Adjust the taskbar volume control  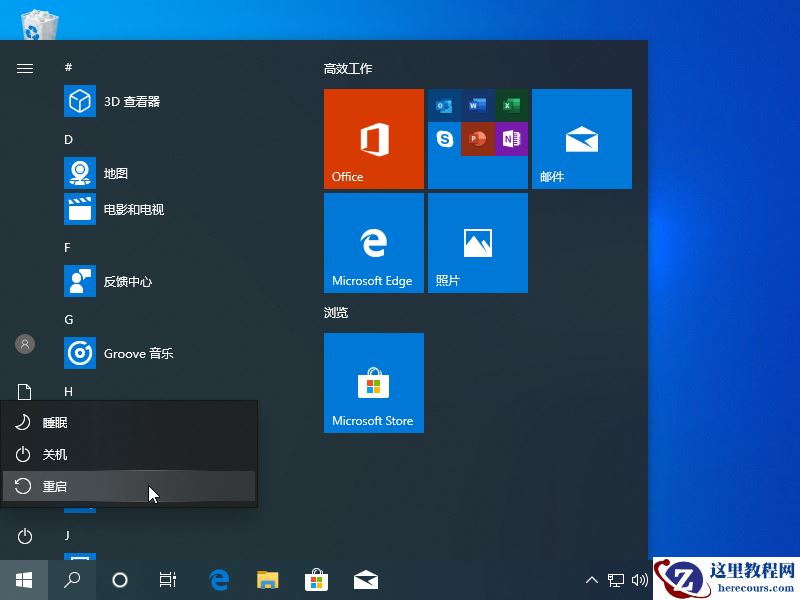[641, 580]
